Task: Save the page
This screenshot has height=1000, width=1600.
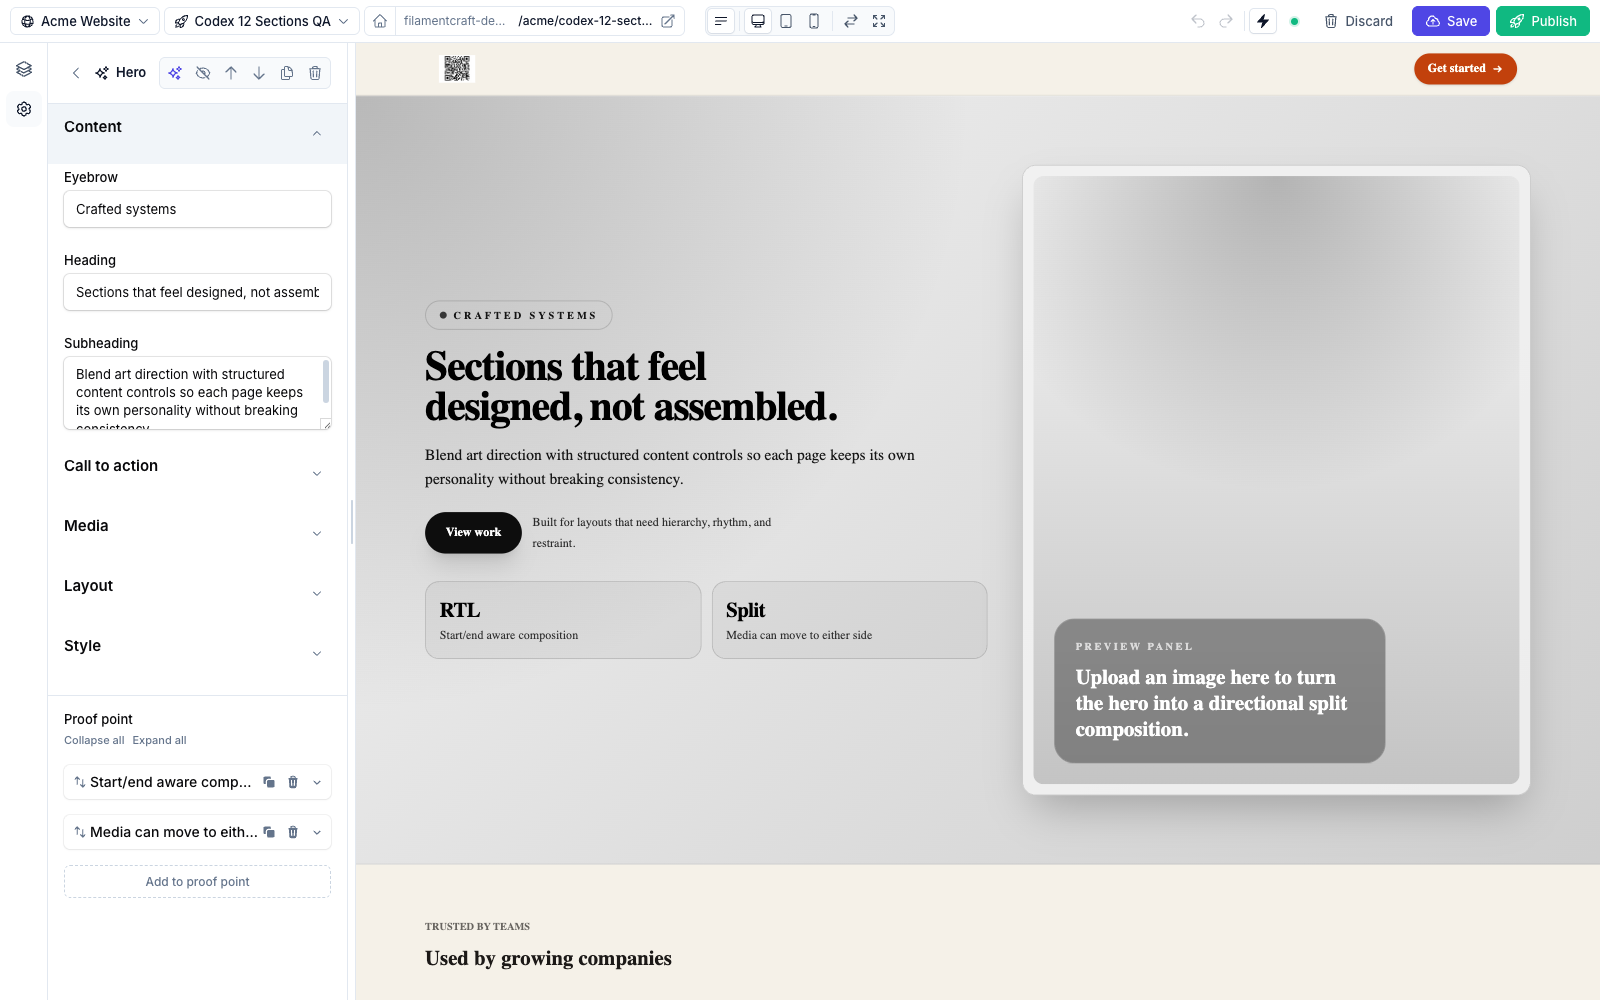Action: (1451, 21)
